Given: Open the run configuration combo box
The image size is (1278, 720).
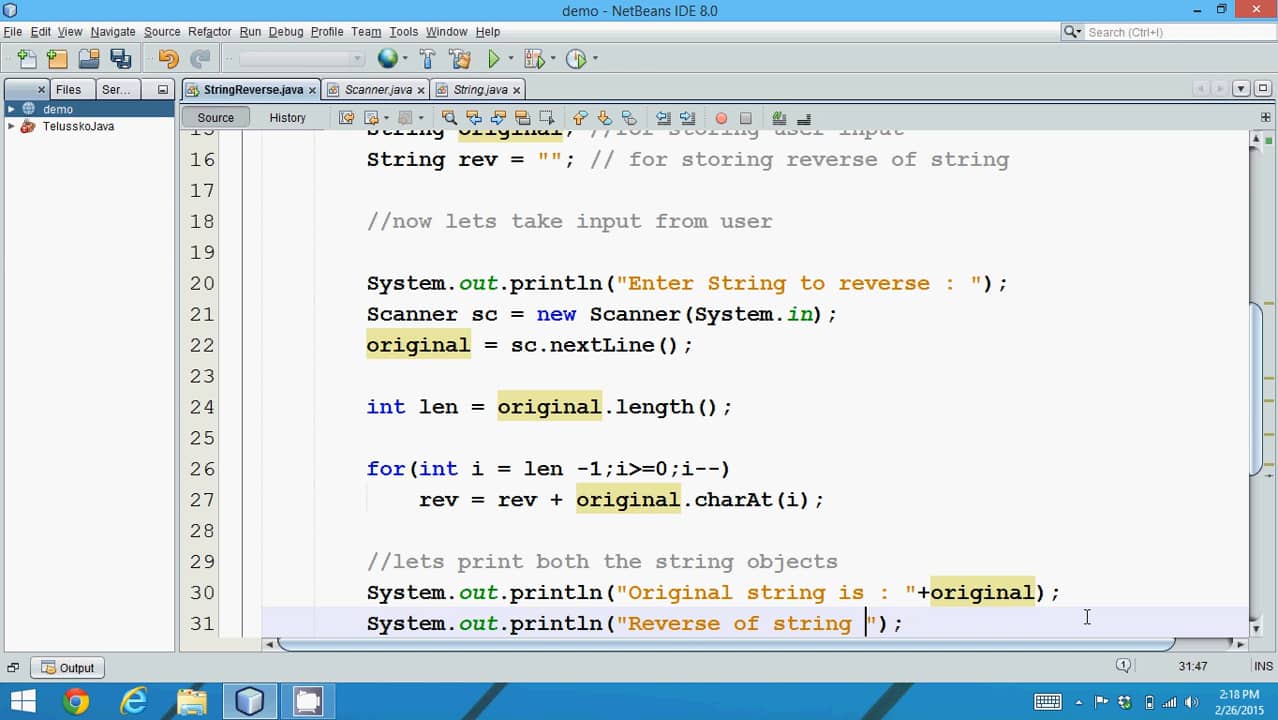Looking at the screenshot, I should tap(302, 59).
